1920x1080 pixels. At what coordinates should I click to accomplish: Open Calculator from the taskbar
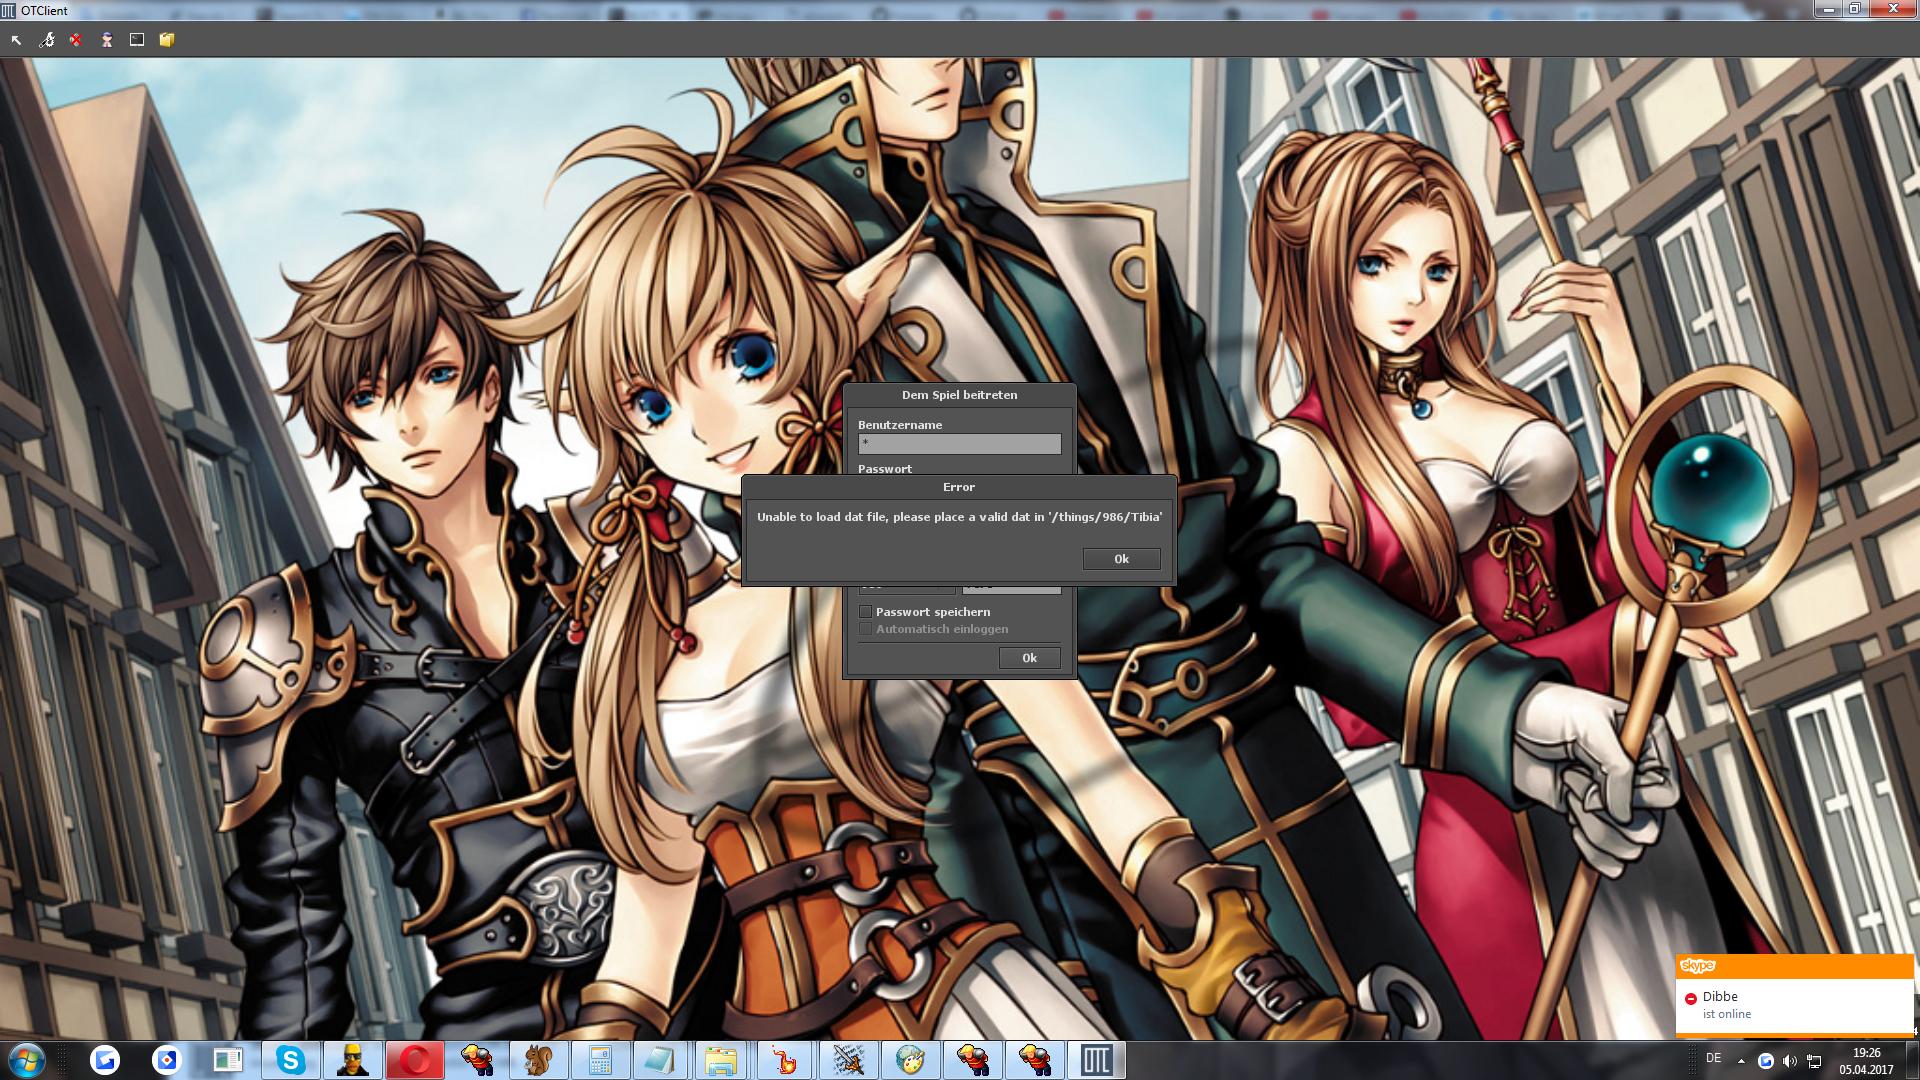click(601, 1060)
